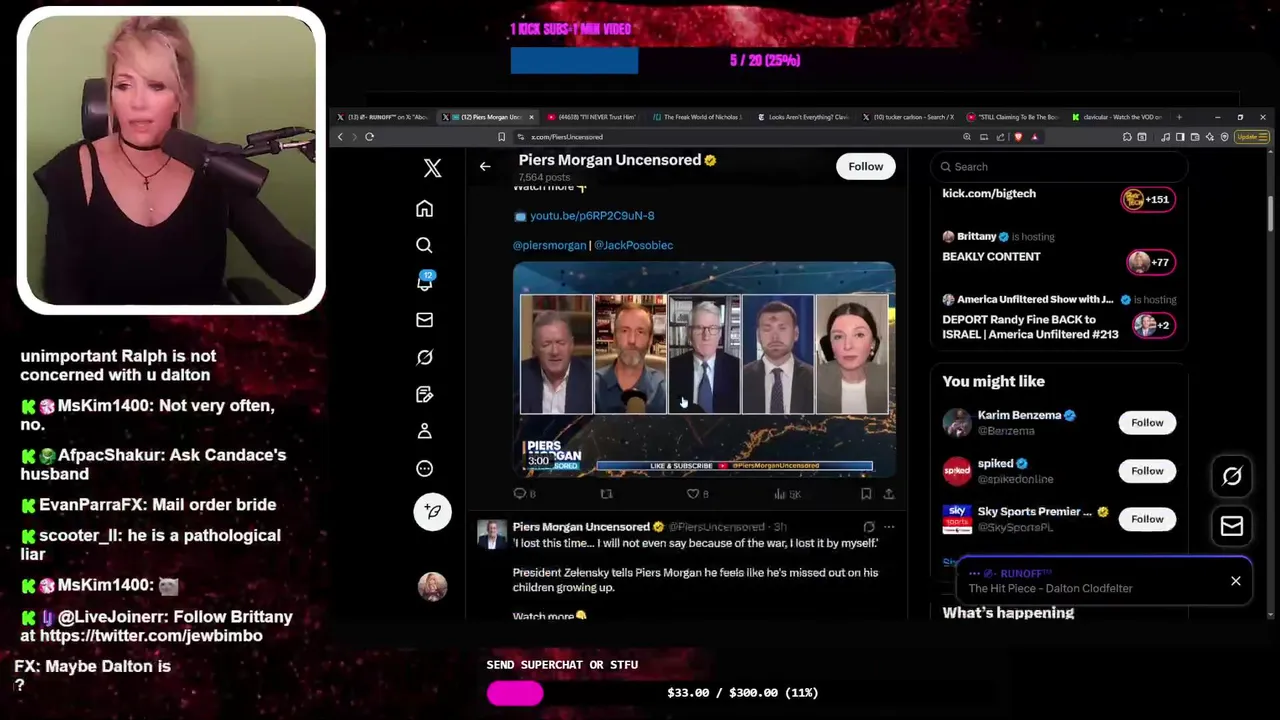Open @JackPosobiec mention link
The height and width of the screenshot is (720, 1280).
(x=633, y=245)
